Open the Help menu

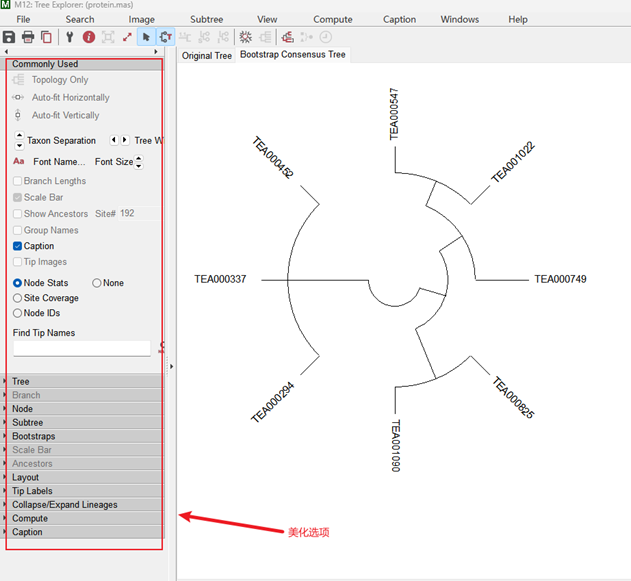tap(518, 19)
